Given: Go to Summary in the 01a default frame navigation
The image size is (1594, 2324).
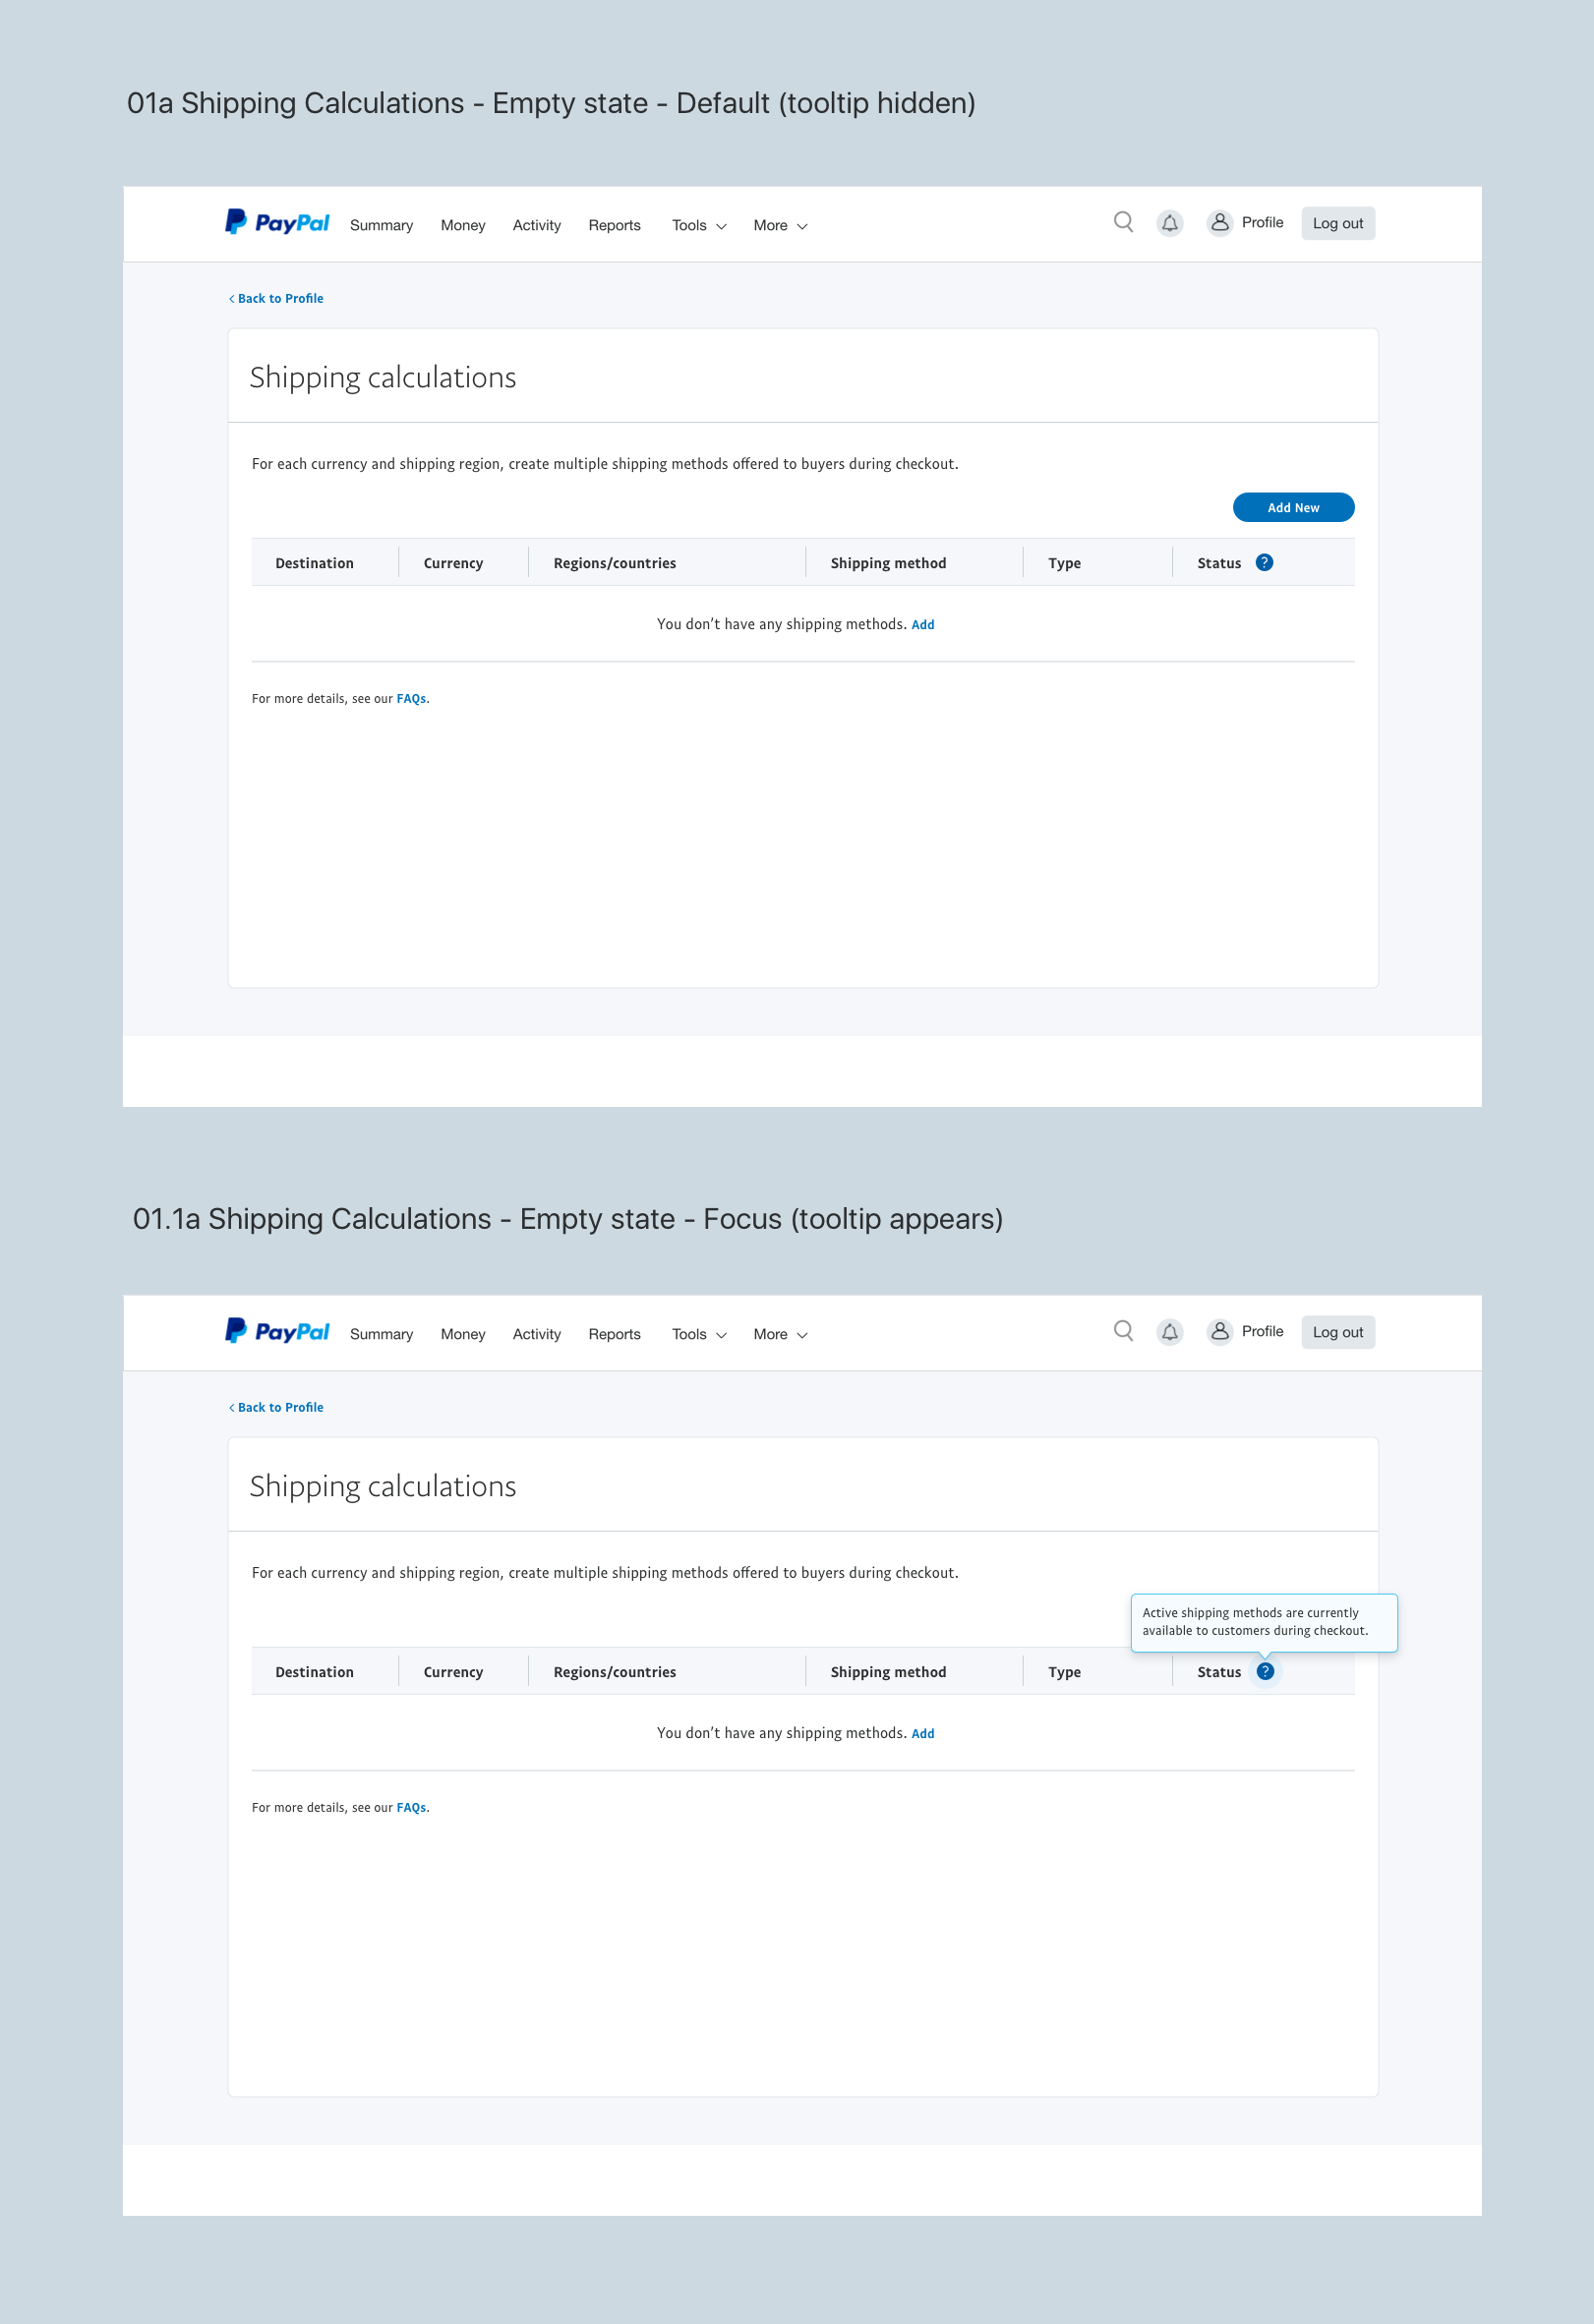Looking at the screenshot, I should point(381,226).
